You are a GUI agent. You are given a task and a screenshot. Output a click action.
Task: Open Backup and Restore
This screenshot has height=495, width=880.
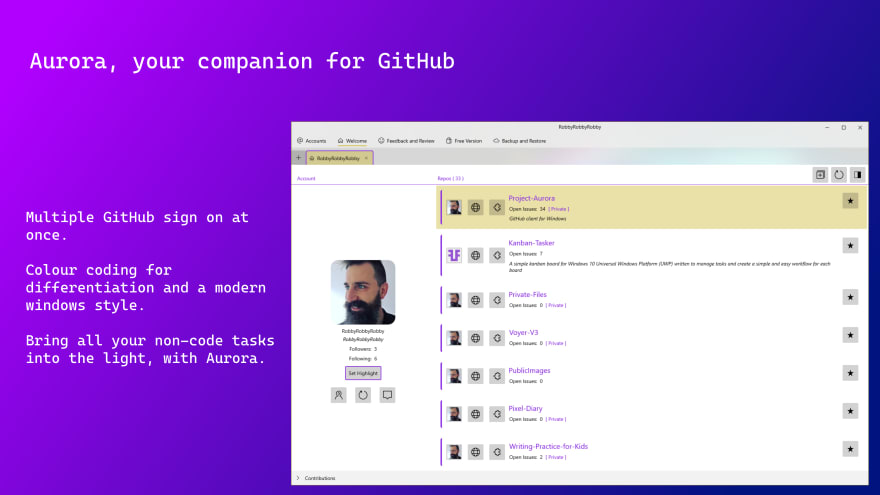pyautogui.click(x=519, y=141)
